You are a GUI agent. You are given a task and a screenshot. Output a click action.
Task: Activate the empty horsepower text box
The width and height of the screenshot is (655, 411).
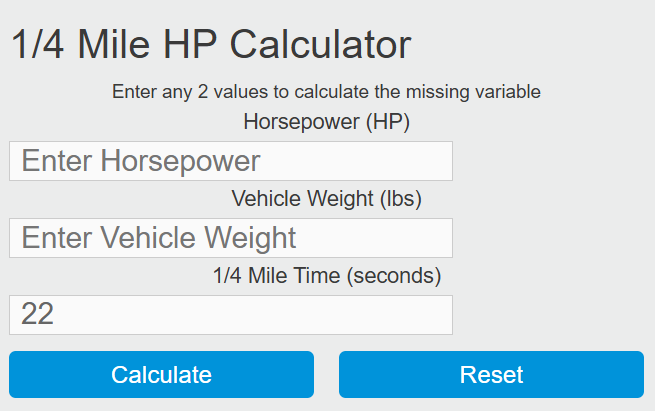tap(230, 161)
